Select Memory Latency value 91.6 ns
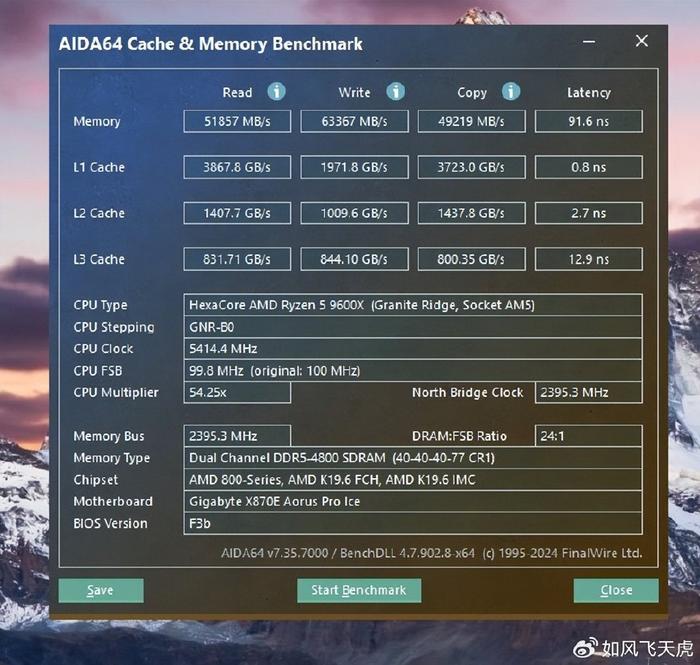This screenshot has height=665, width=700. click(589, 121)
